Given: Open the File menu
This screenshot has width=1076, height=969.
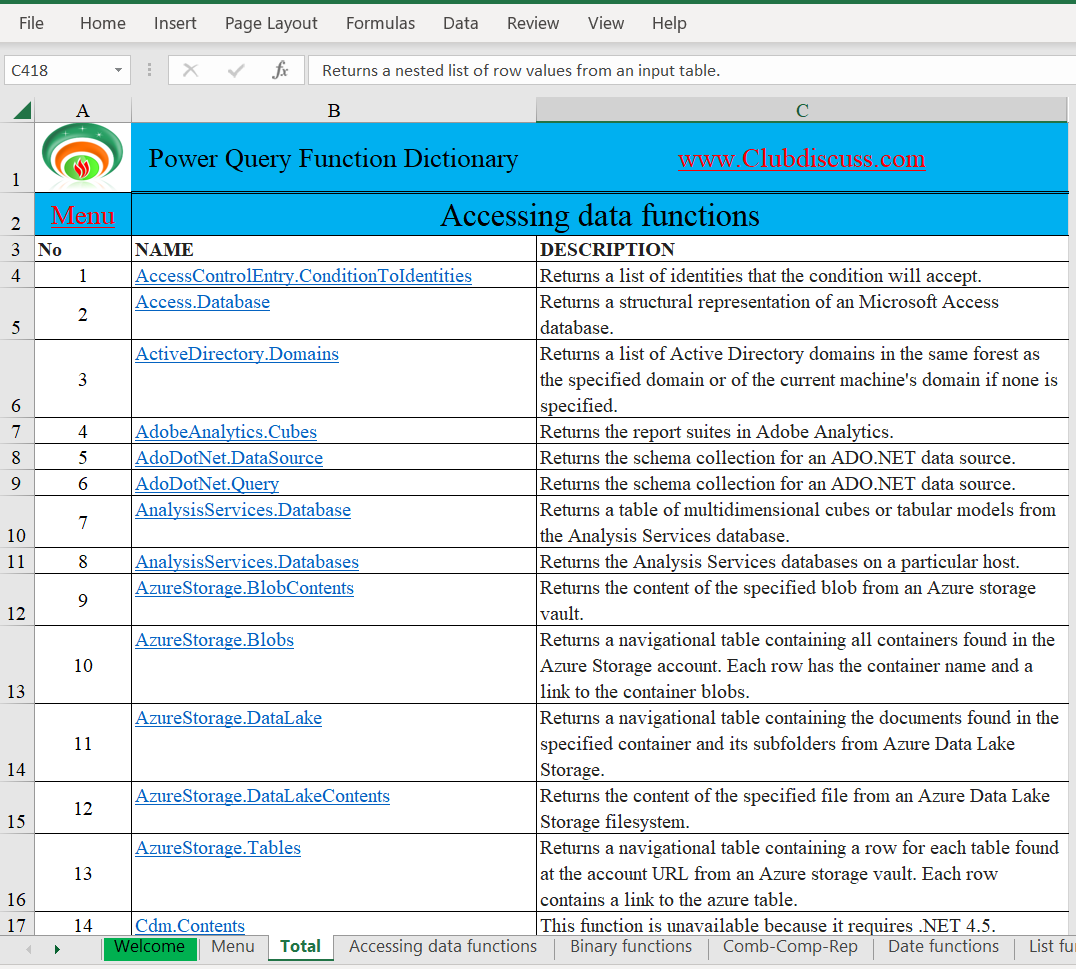Looking at the screenshot, I should 32,23.
